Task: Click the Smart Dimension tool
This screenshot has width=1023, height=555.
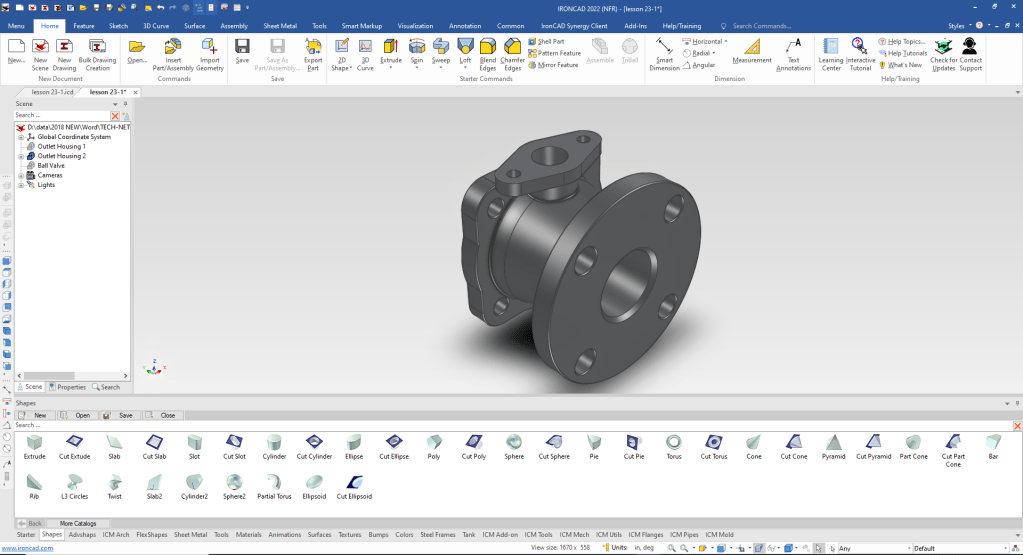Action: pos(664,54)
